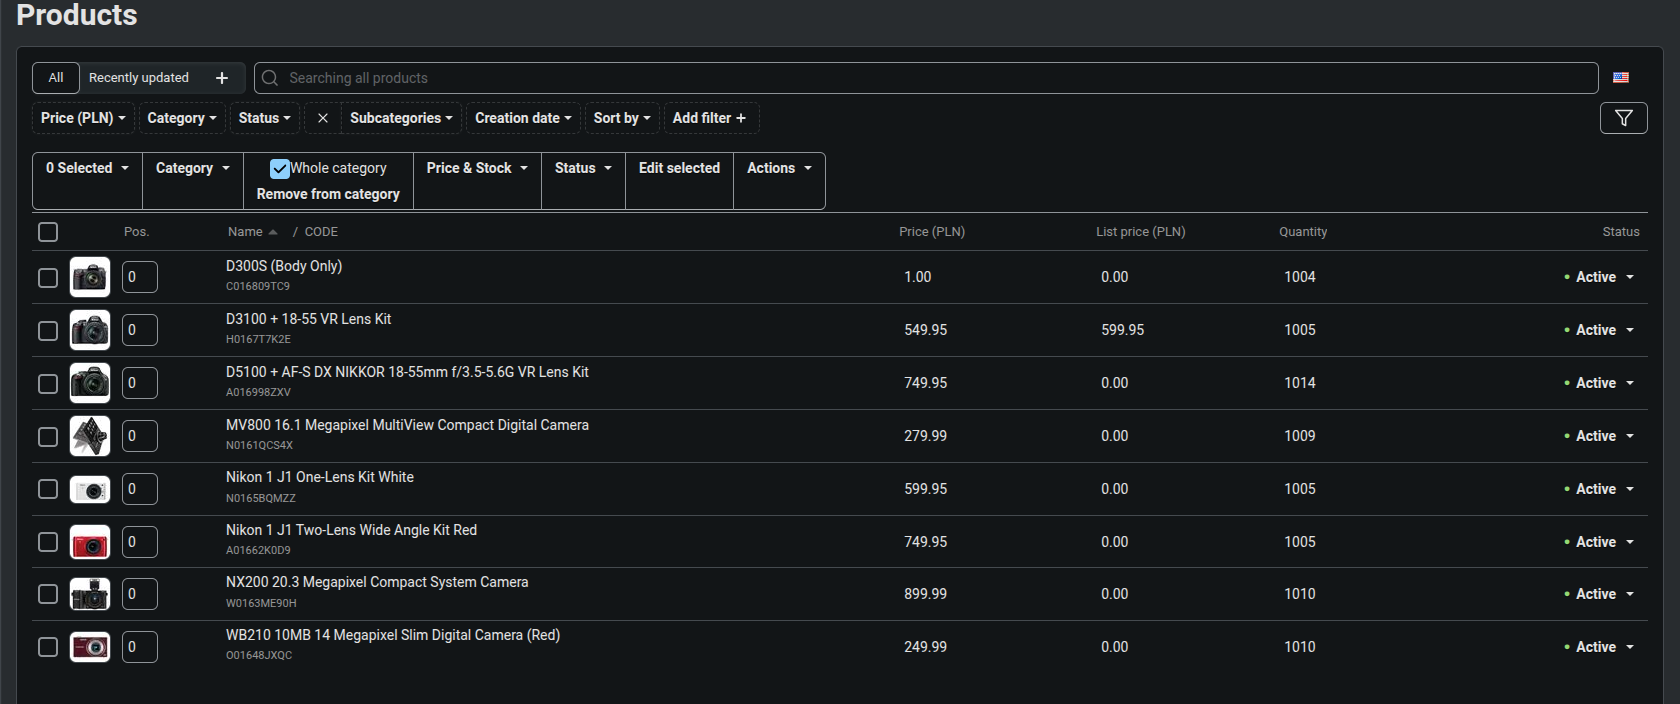Screen dimensions: 1680x704
Task: Switch to the Recently updated tab
Action: click(139, 78)
